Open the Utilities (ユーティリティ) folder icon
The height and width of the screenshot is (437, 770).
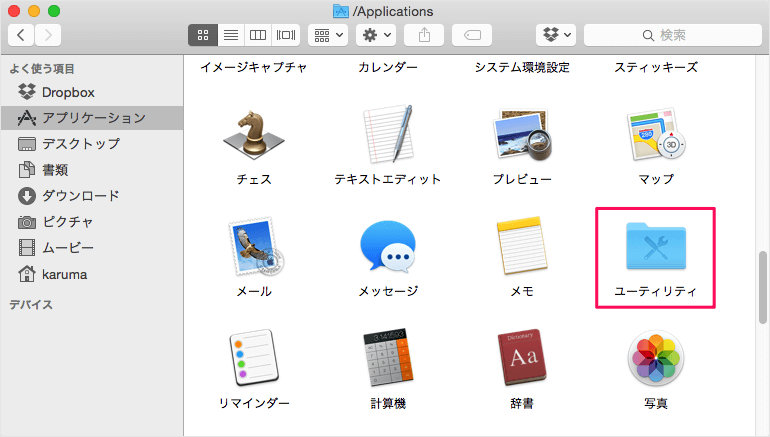(656, 246)
